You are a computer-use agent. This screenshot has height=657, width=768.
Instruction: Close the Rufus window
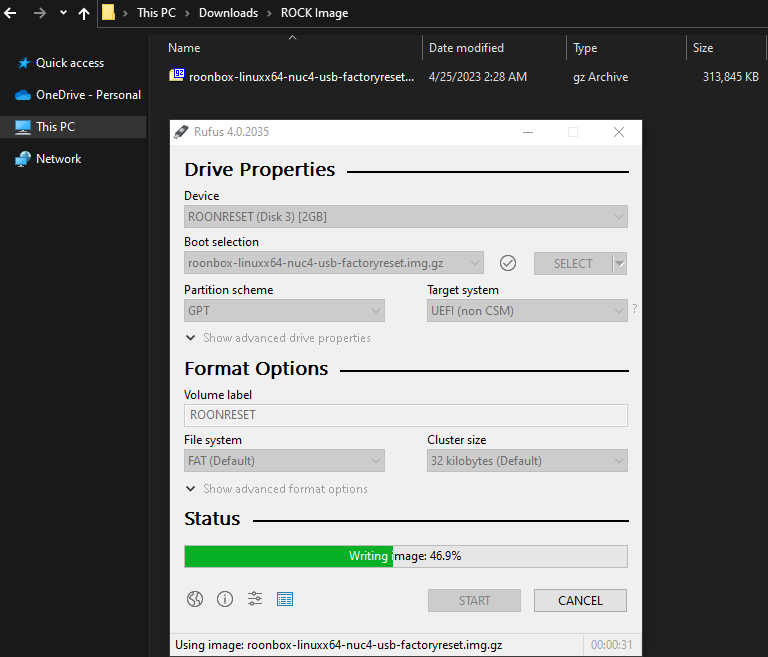tap(619, 132)
